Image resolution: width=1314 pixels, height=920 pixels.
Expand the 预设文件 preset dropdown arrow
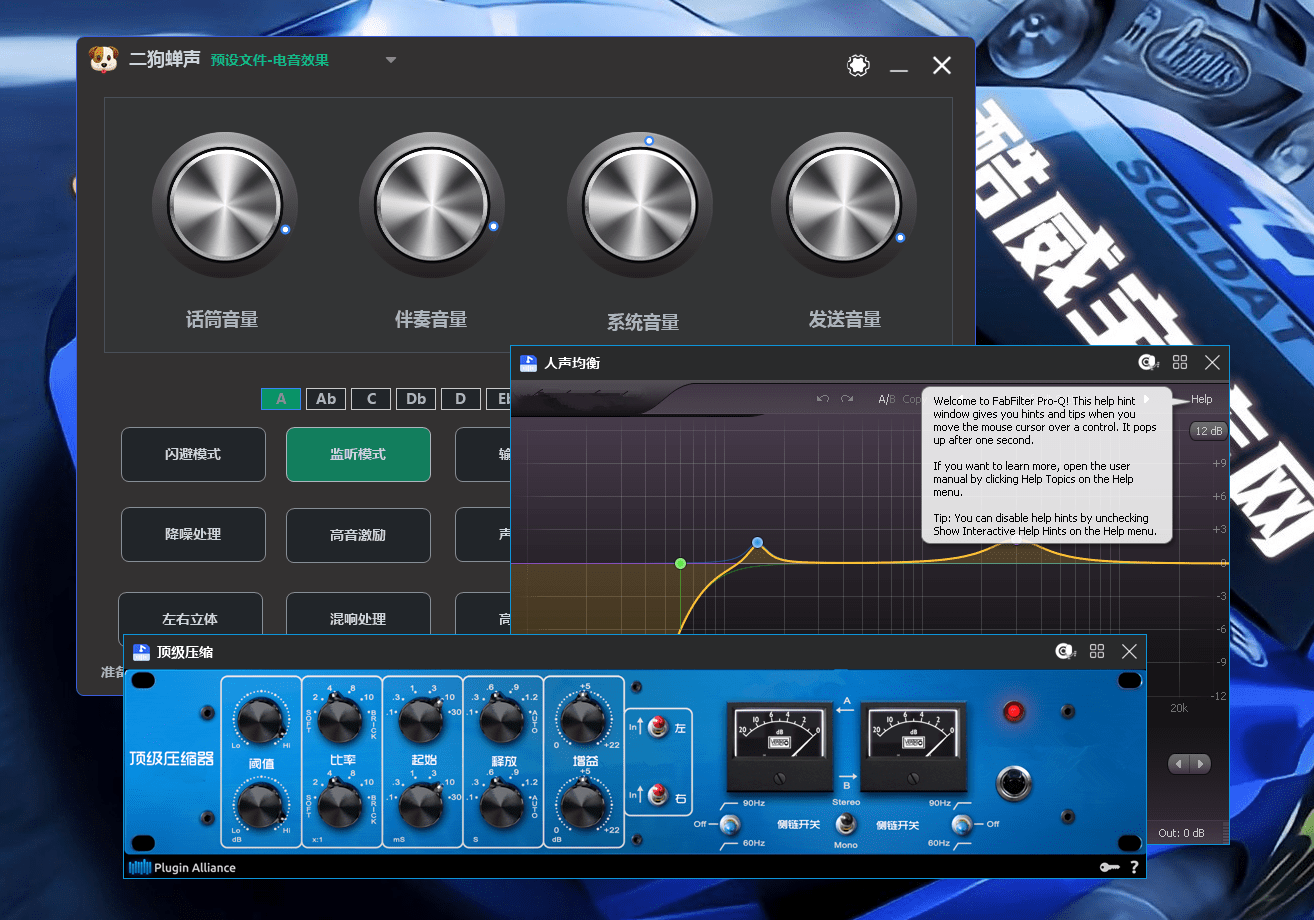391,60
